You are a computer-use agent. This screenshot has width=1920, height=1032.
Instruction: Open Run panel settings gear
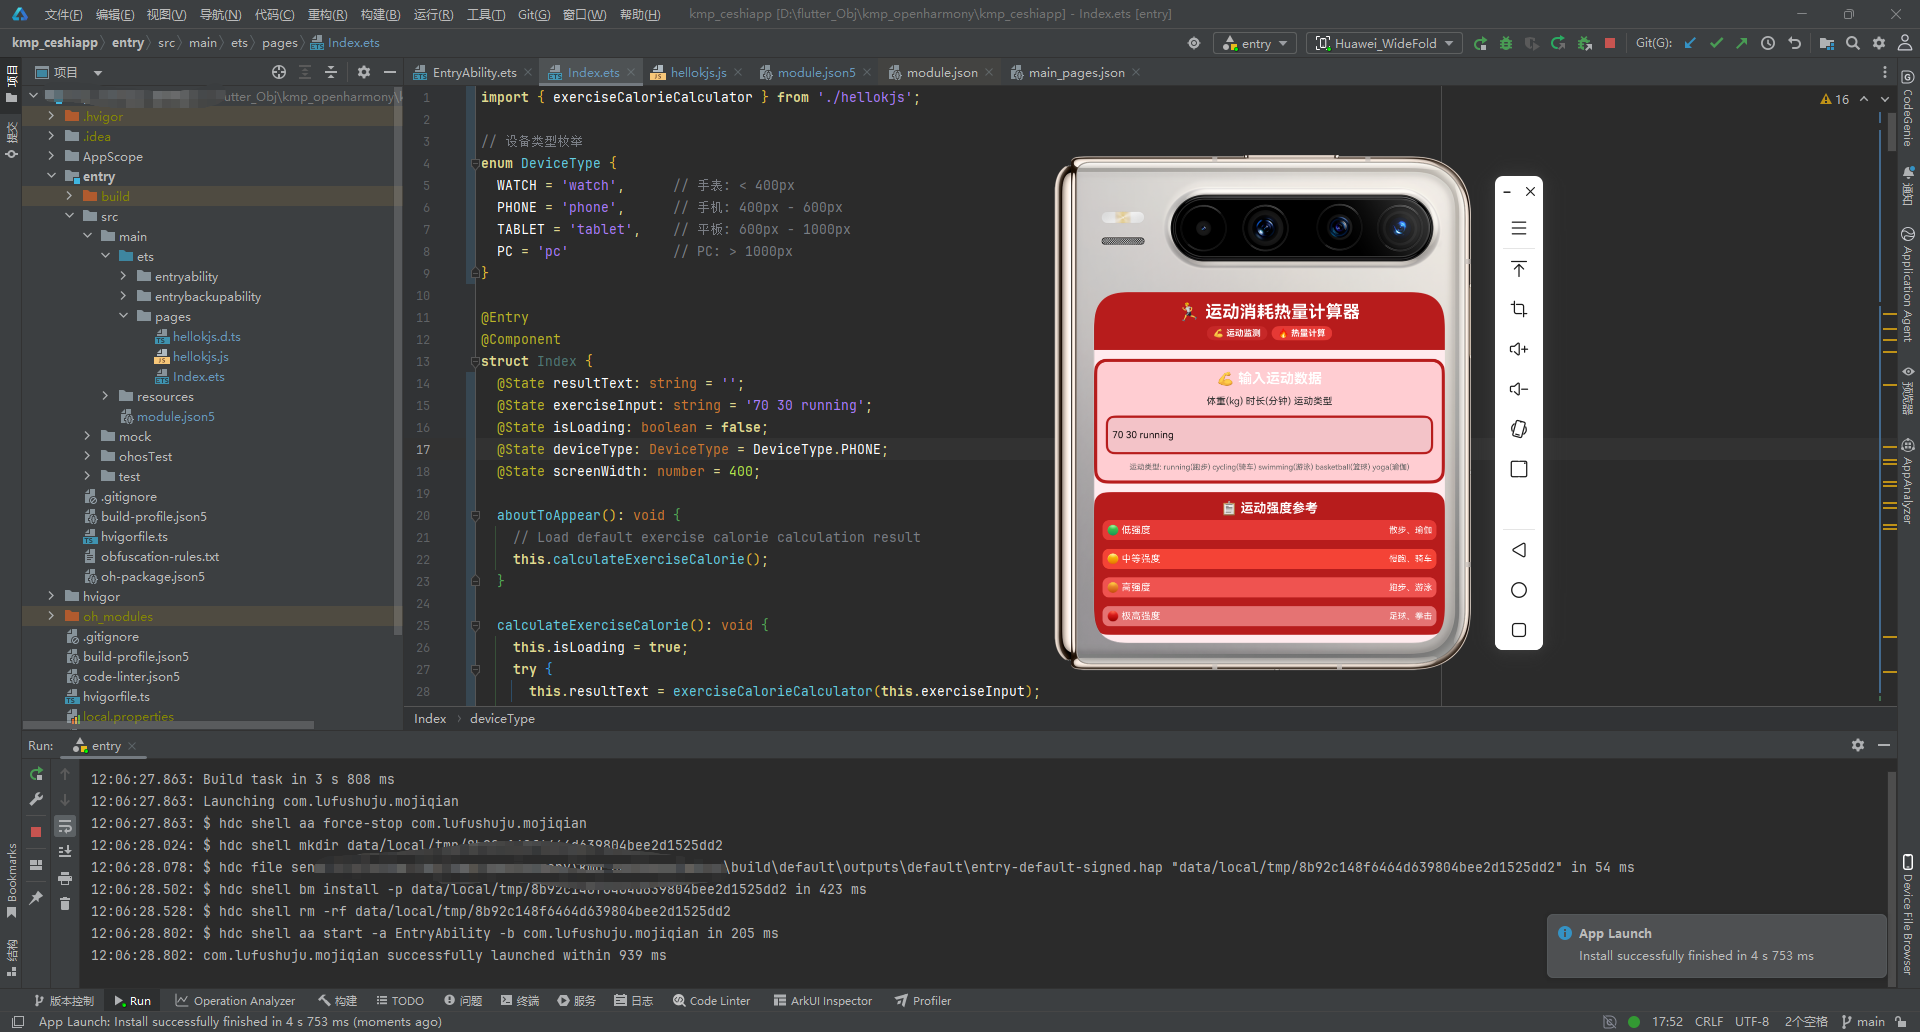pos(1858,745)
